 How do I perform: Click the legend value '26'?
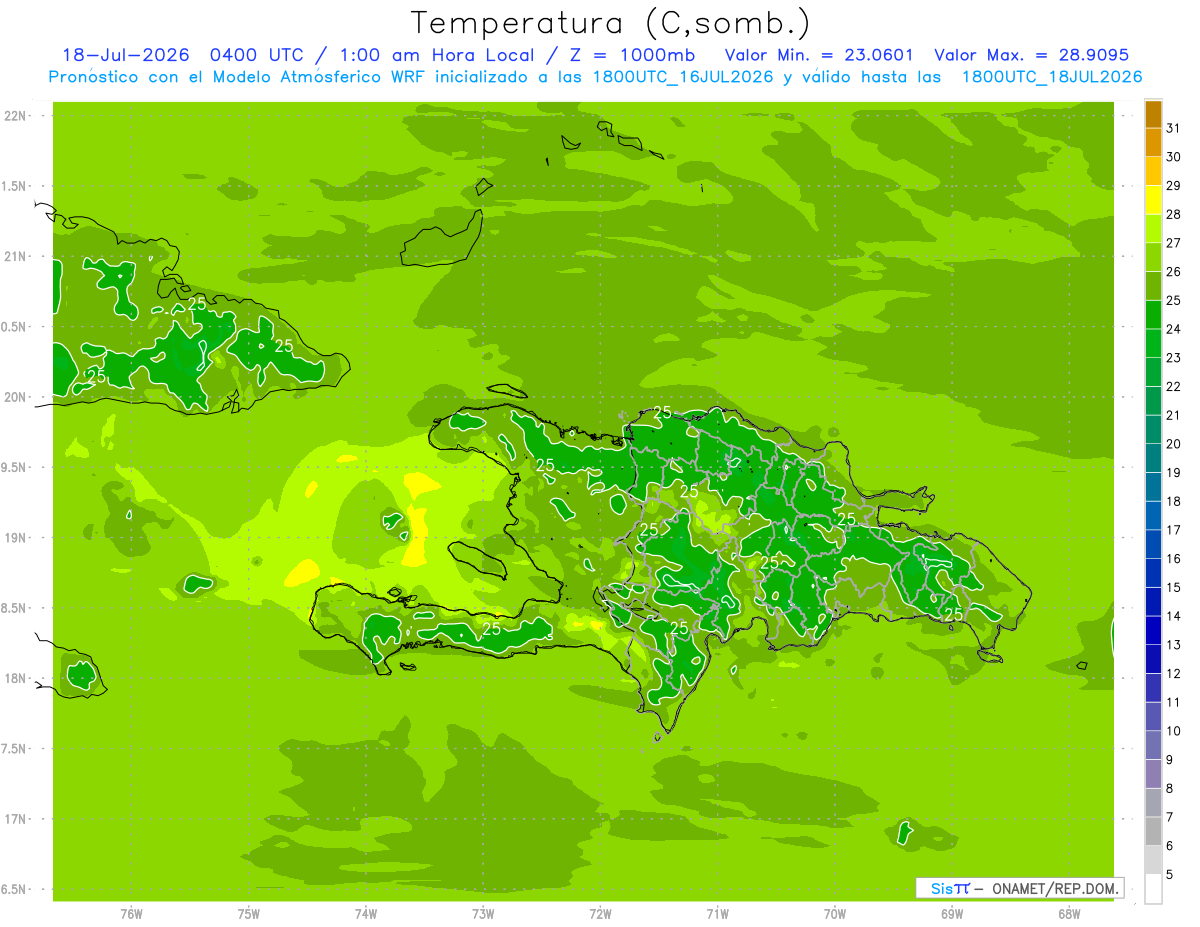pos(1174,272)
